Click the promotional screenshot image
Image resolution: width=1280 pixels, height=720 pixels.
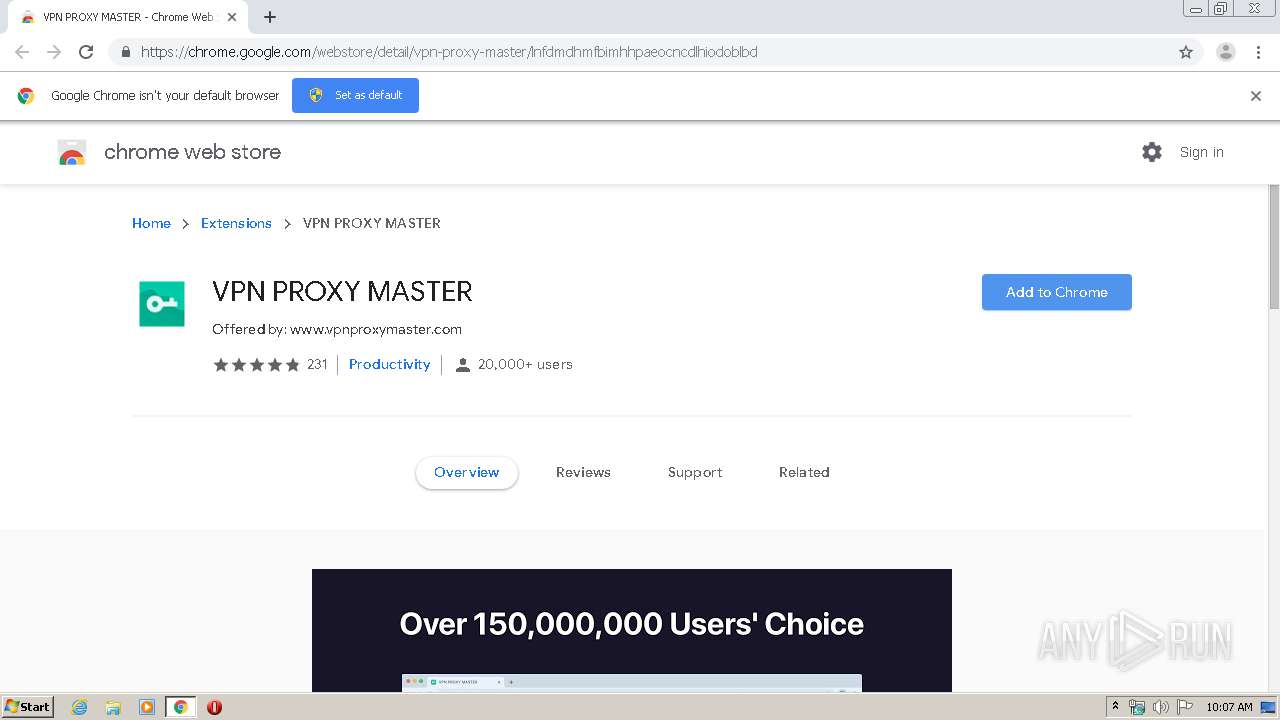point(632,630)
